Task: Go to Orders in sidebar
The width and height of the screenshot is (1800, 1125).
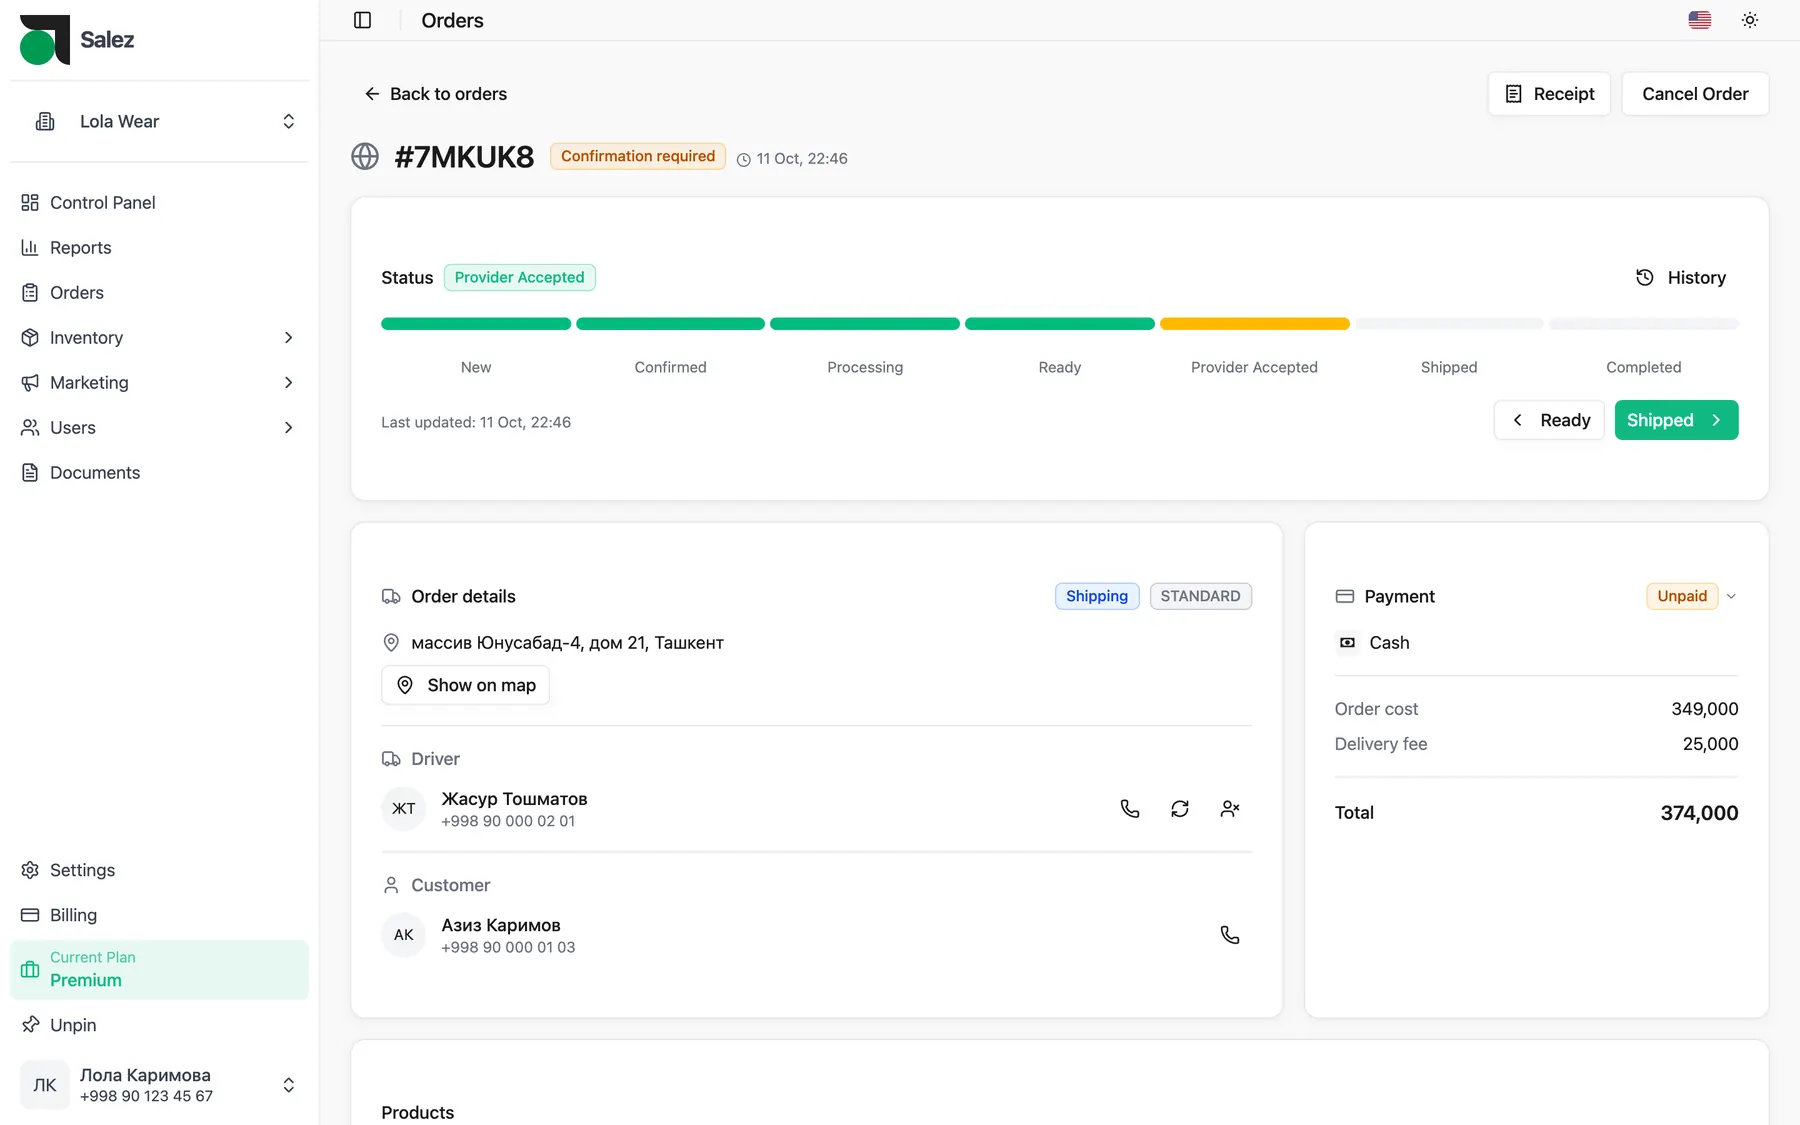Action: point(159,293)
